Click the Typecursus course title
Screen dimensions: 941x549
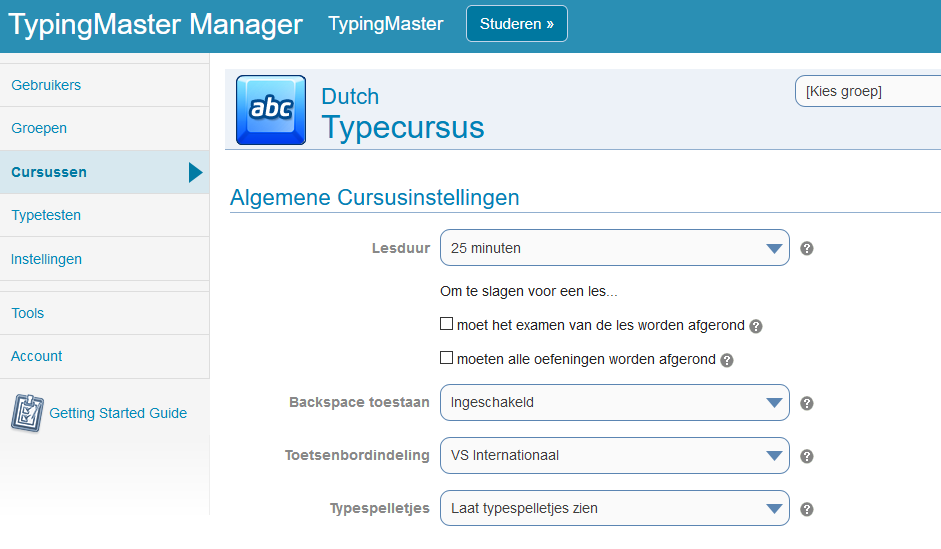pos(403,127)
